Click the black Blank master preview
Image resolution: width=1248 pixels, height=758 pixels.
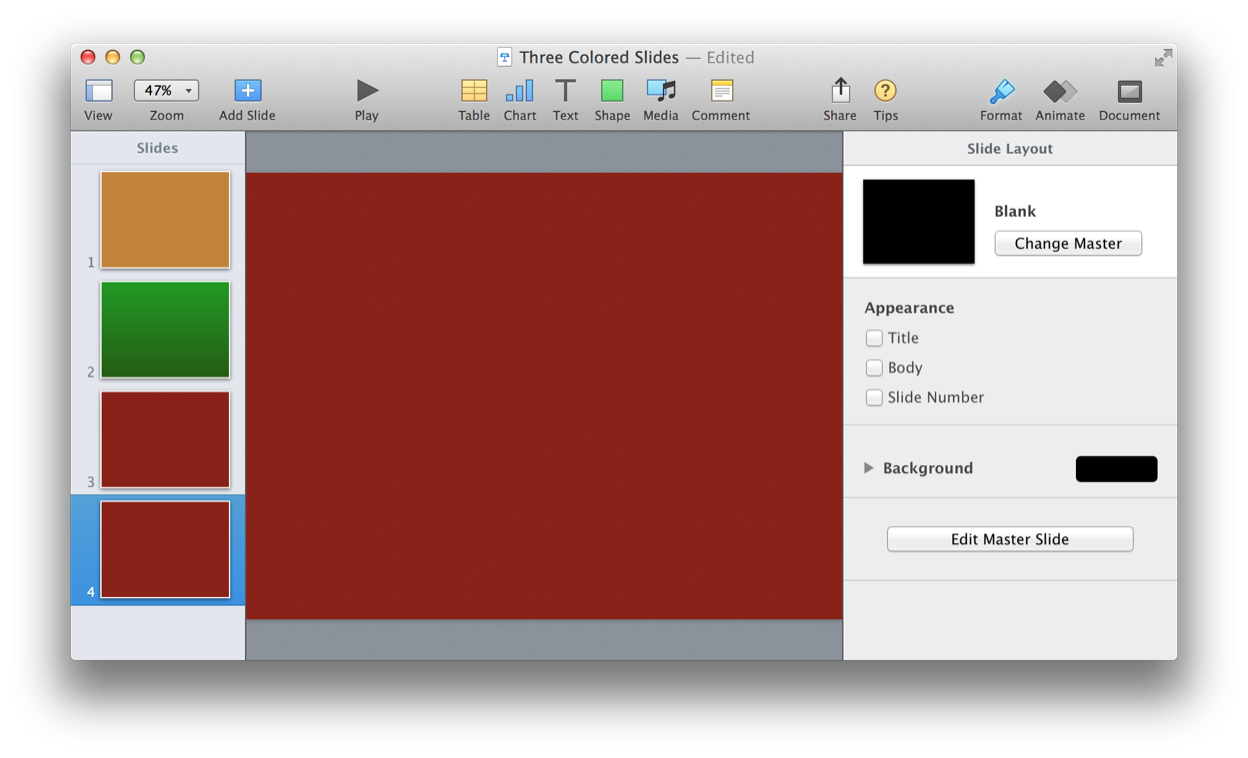918,222
